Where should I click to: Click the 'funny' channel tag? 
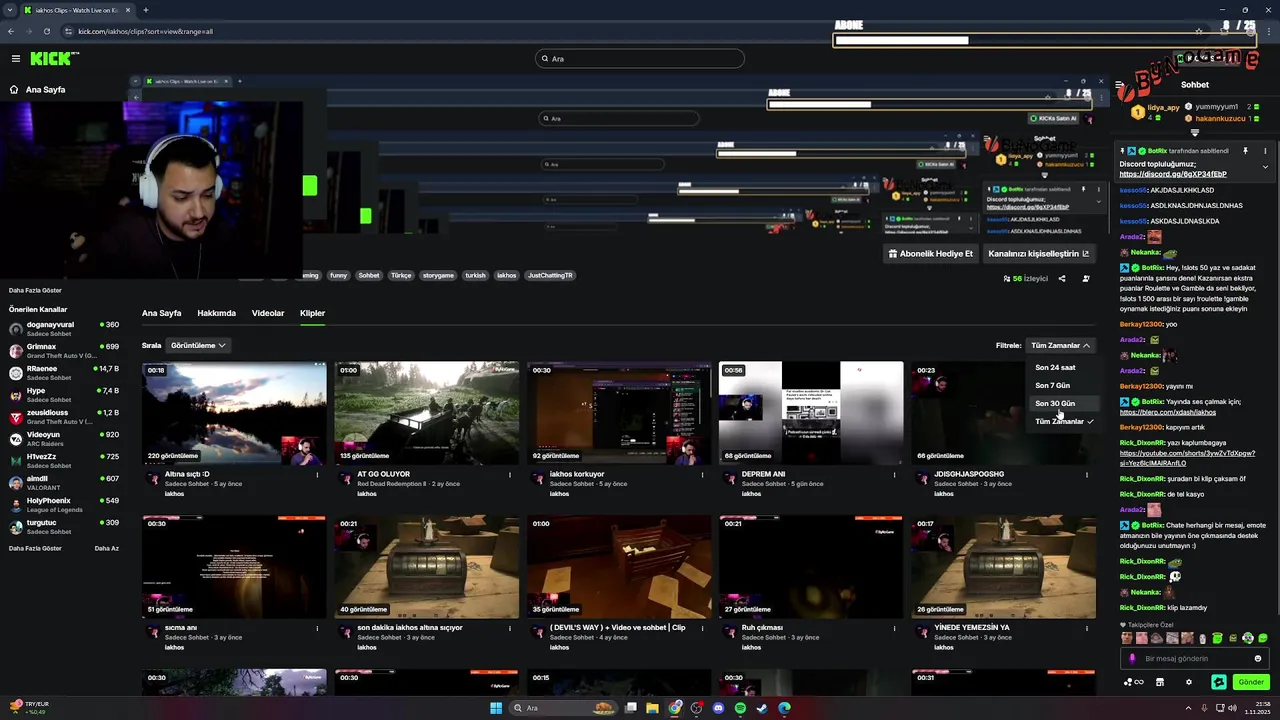338,275
